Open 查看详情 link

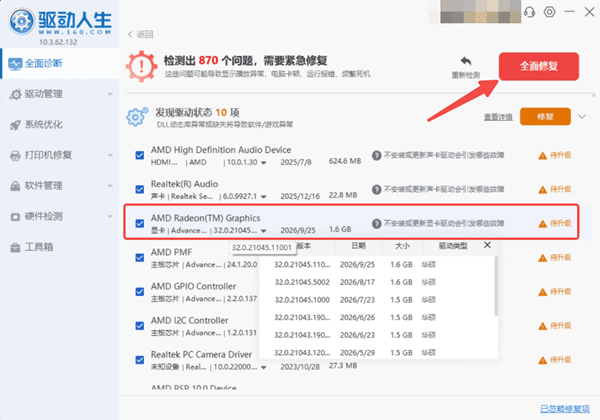[x=498, y=117]
